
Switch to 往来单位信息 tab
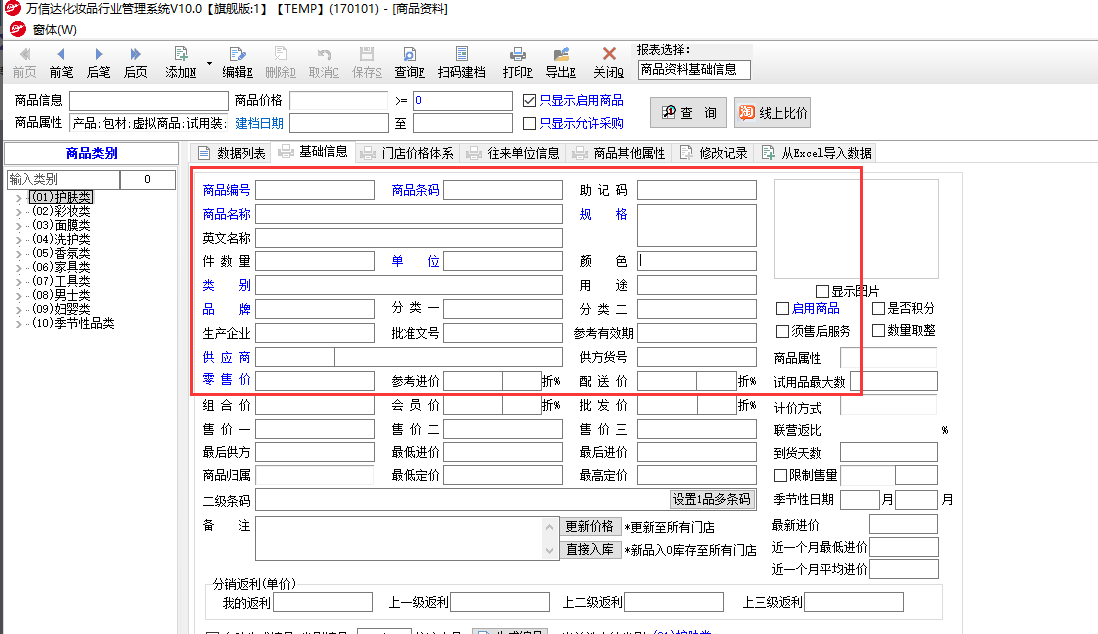(x=513, y=153)
